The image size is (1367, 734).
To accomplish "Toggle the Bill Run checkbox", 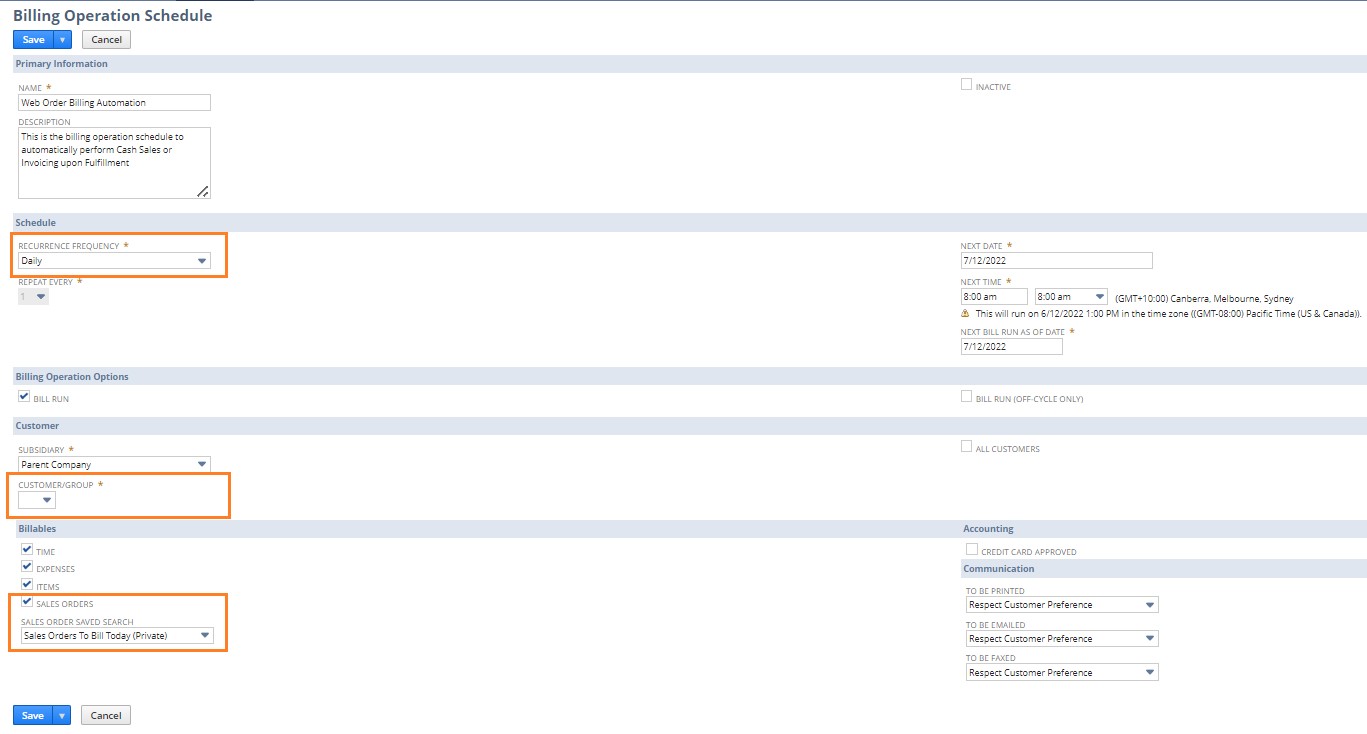I will pos(23,395).
